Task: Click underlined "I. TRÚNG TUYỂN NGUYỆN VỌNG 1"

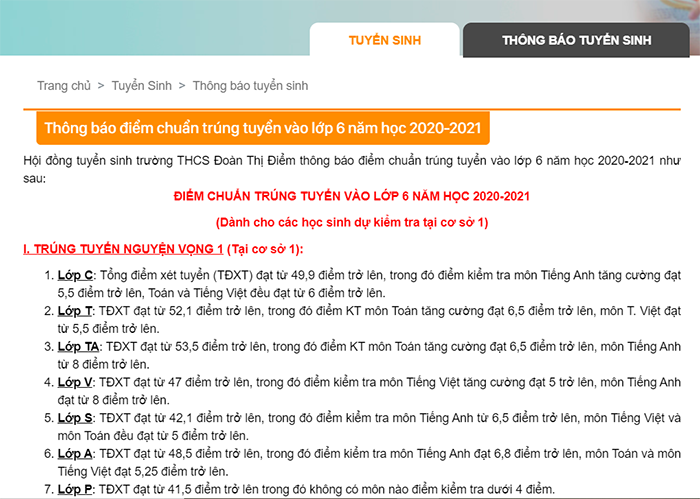Action: pyautogui.click(x=123, y=249)
